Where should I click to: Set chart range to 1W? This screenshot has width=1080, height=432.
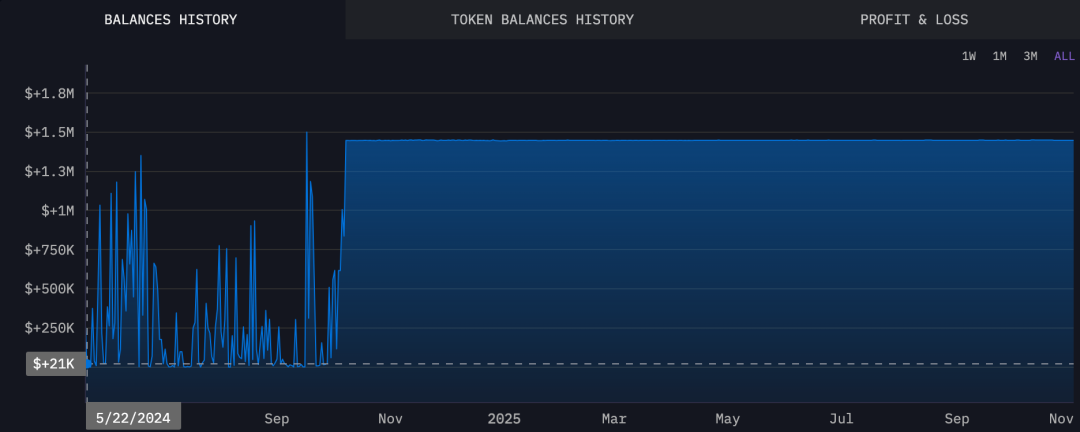pyautogui.click(x=969, y=56)
